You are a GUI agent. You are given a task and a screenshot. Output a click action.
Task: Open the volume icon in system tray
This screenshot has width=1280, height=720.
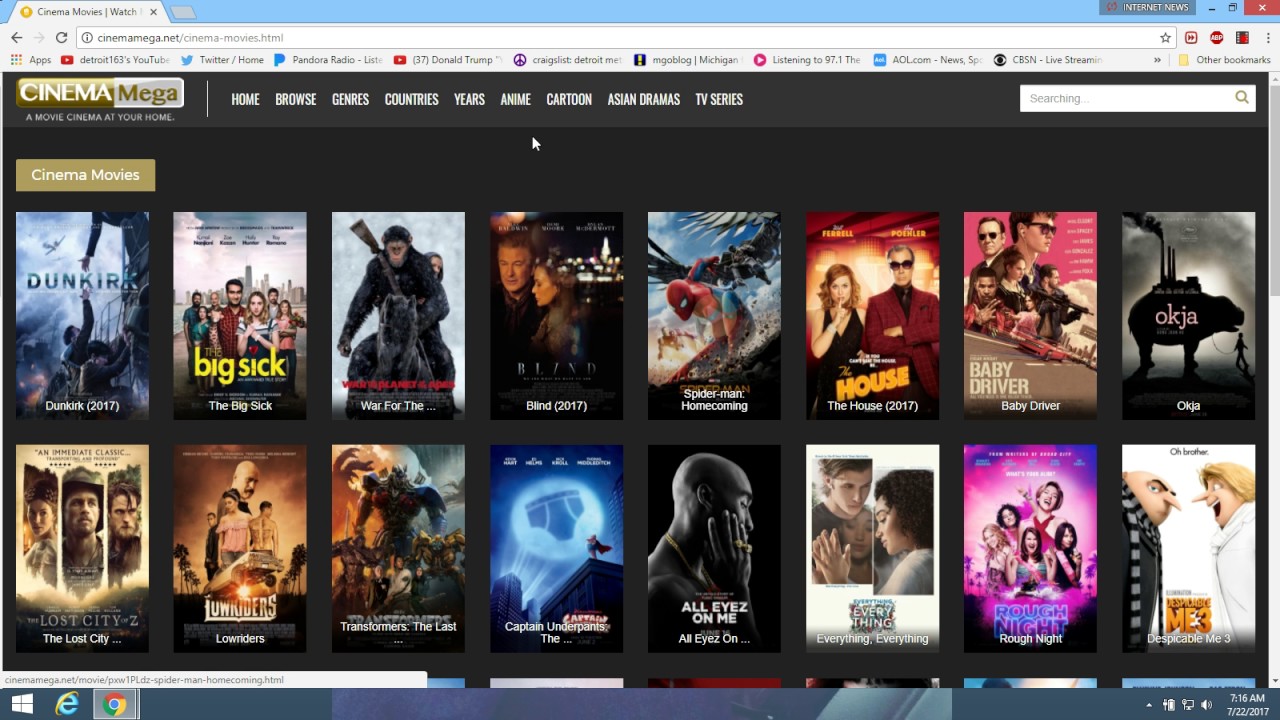tap(1207, 705)
